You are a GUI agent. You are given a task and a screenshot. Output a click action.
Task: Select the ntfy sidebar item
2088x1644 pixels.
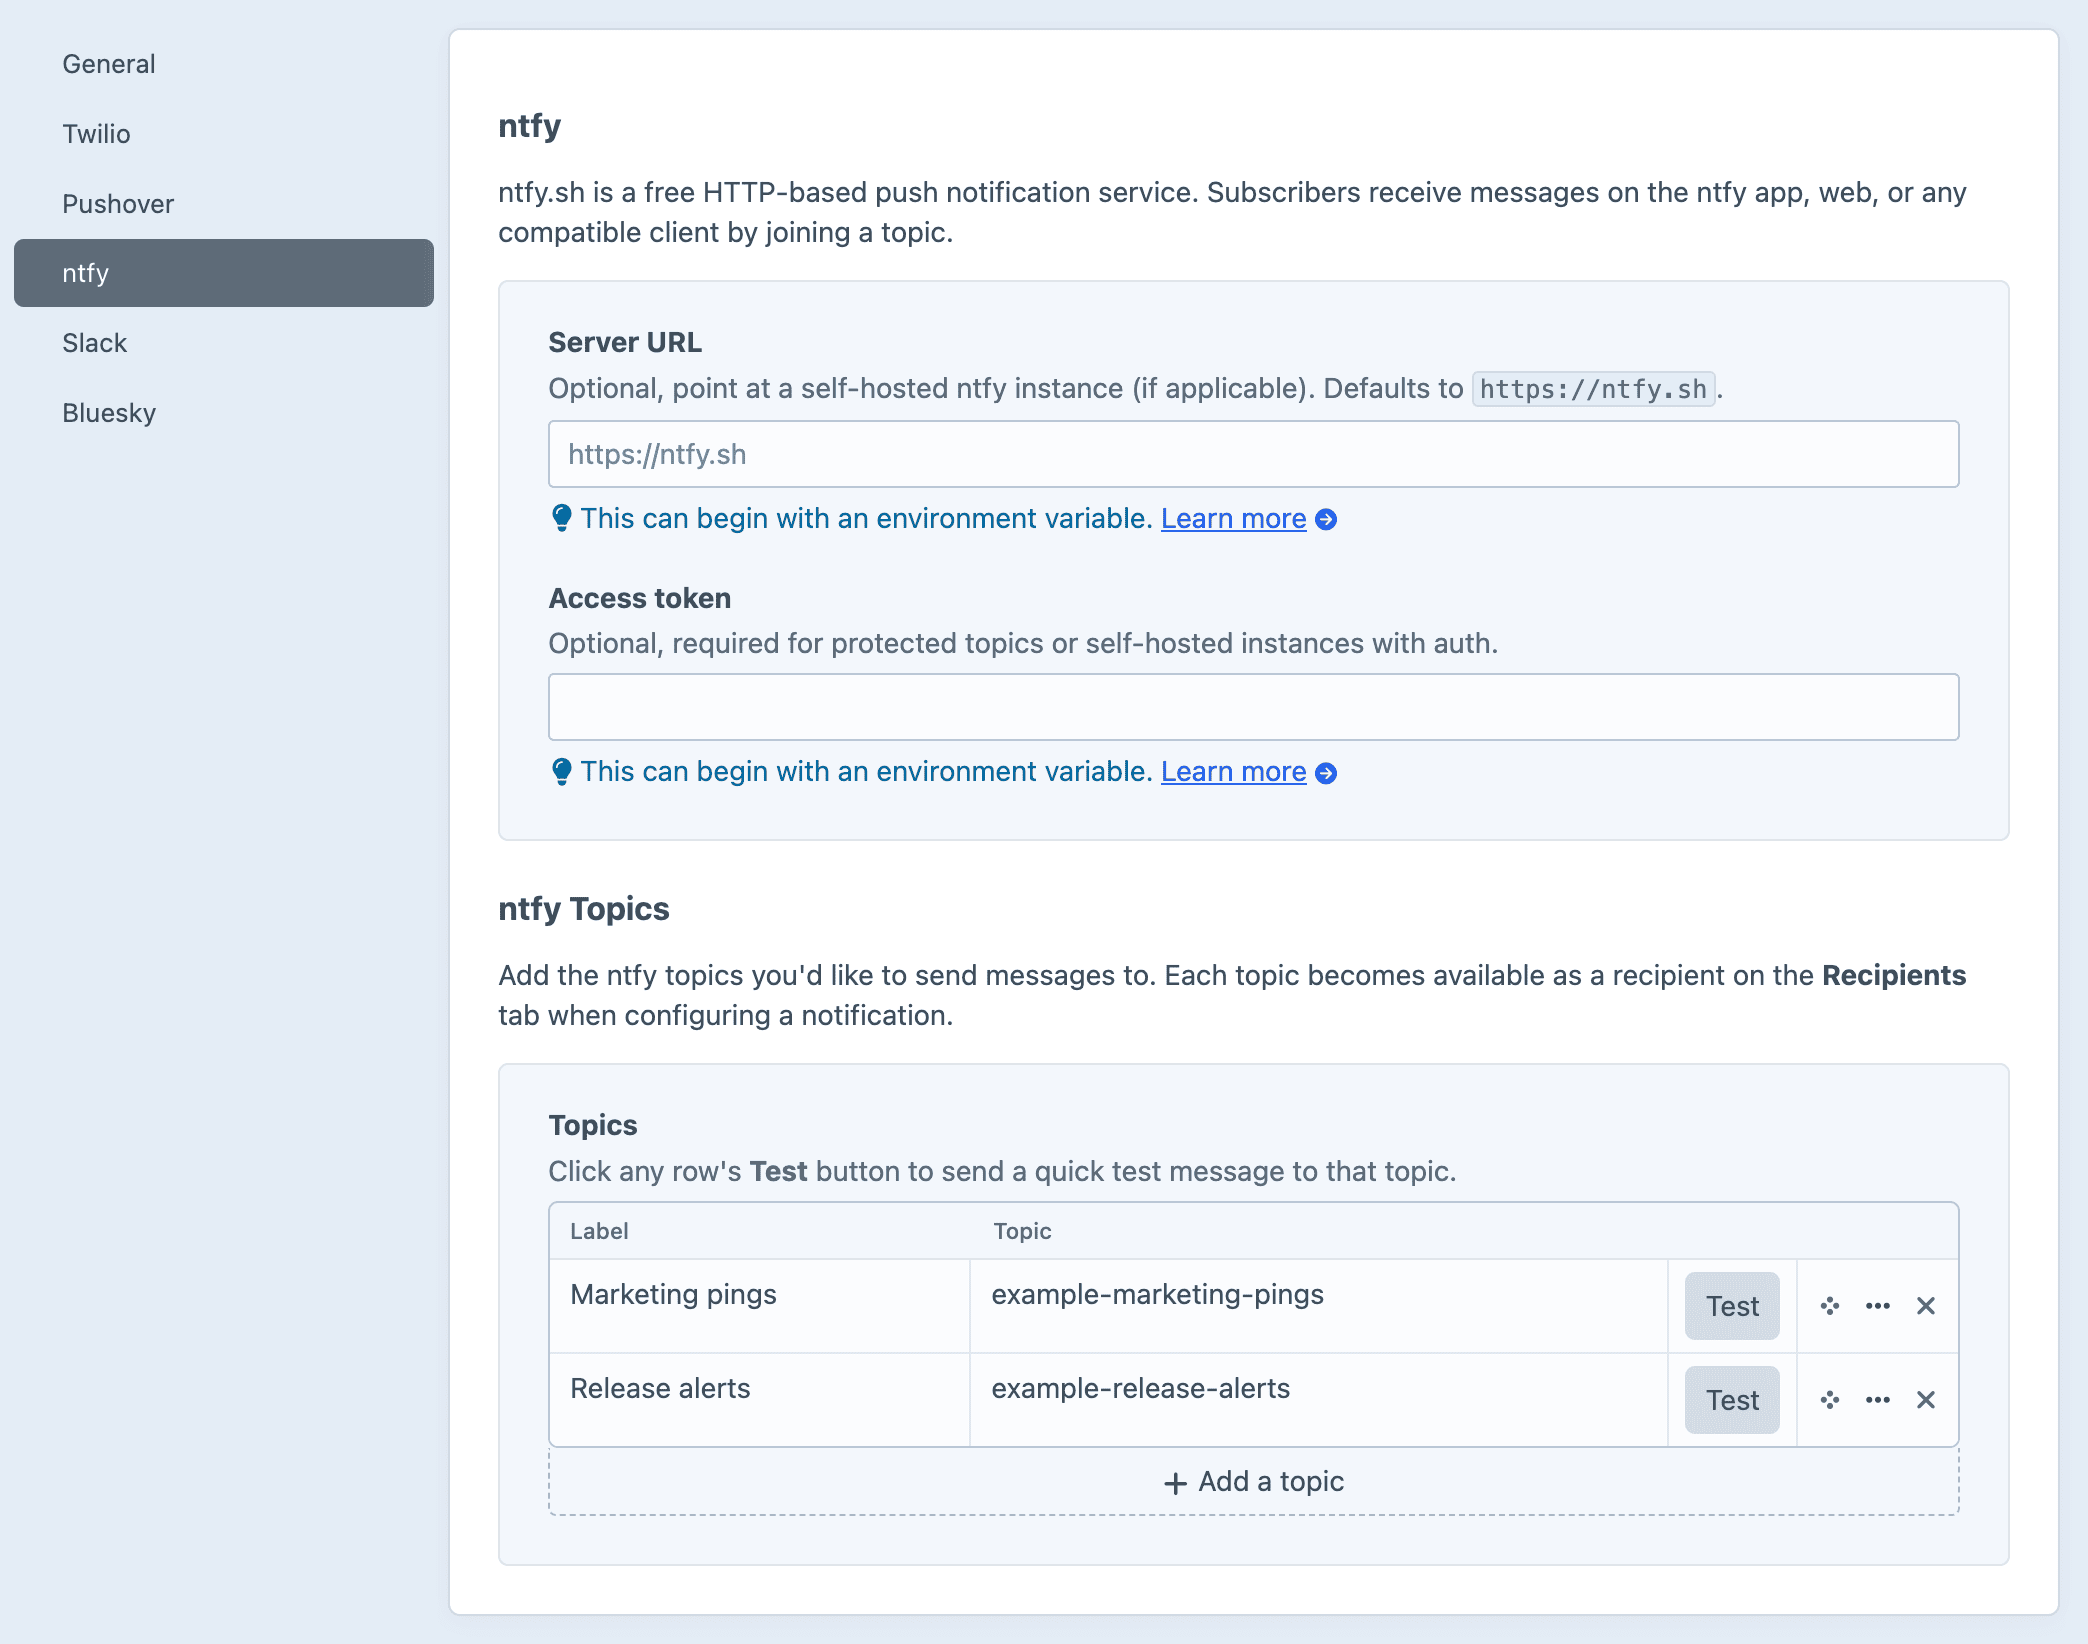pos(224,273)
